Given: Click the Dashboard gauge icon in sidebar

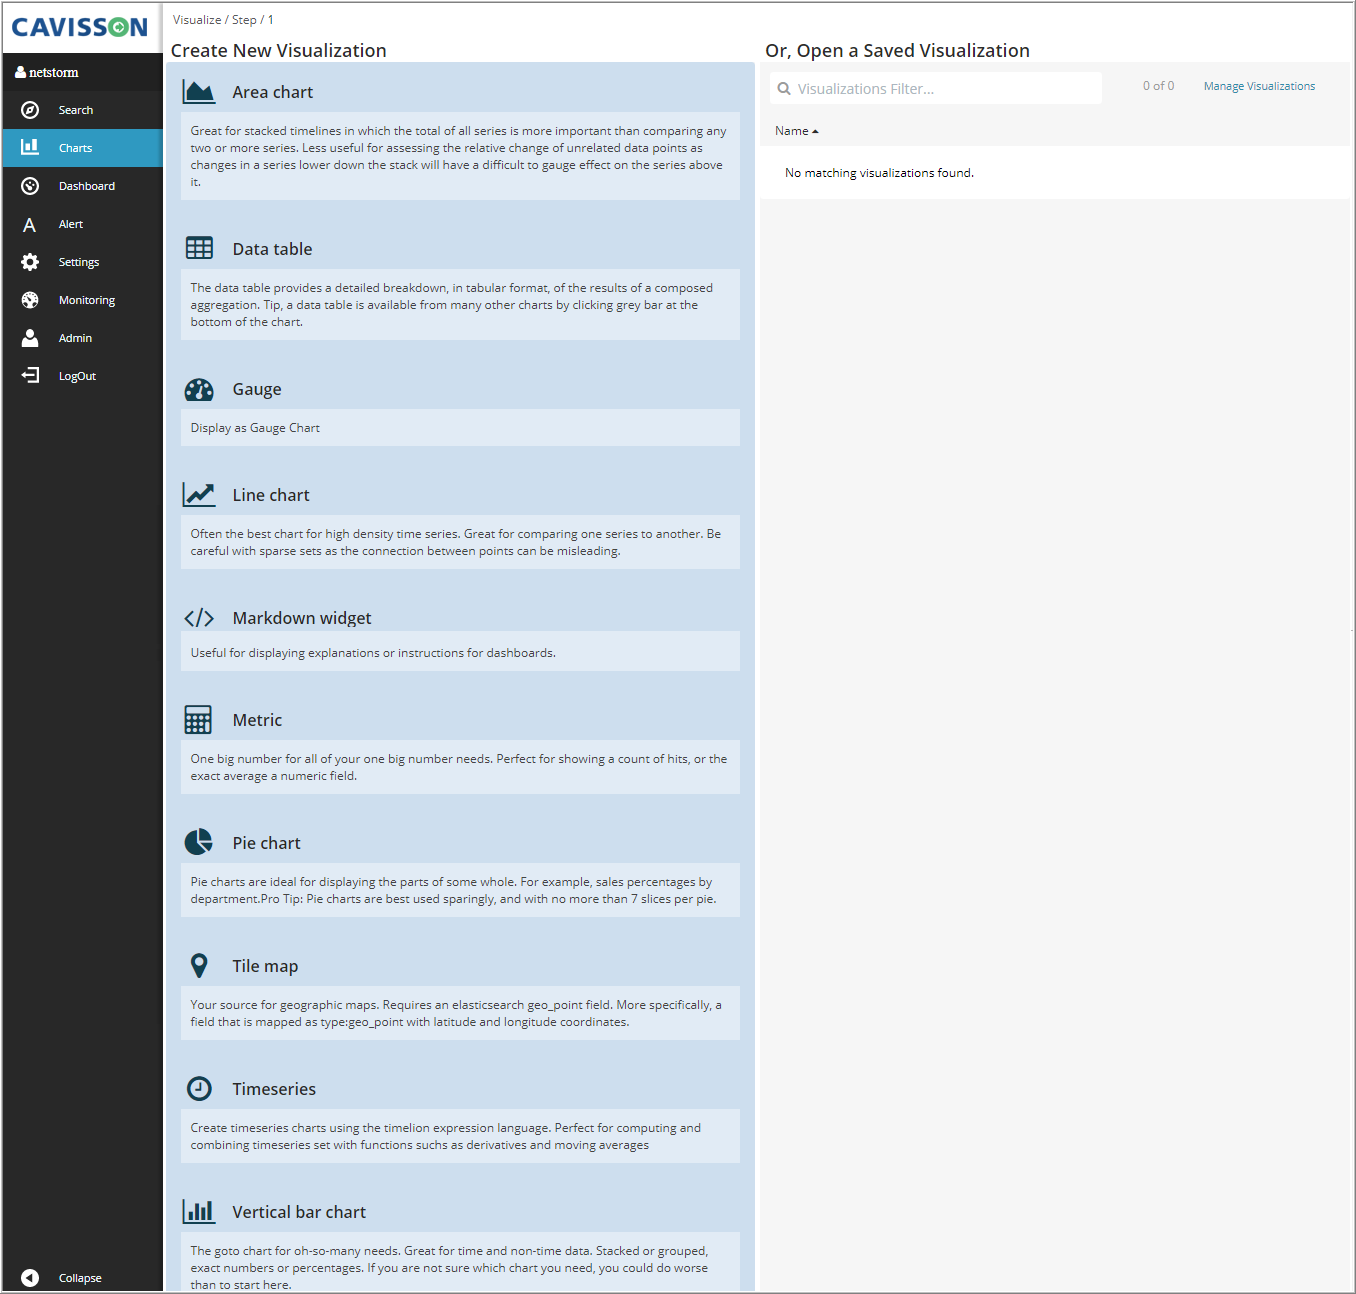Looking at the screenshot, I should pyautogui.click(x=30, y=186).
